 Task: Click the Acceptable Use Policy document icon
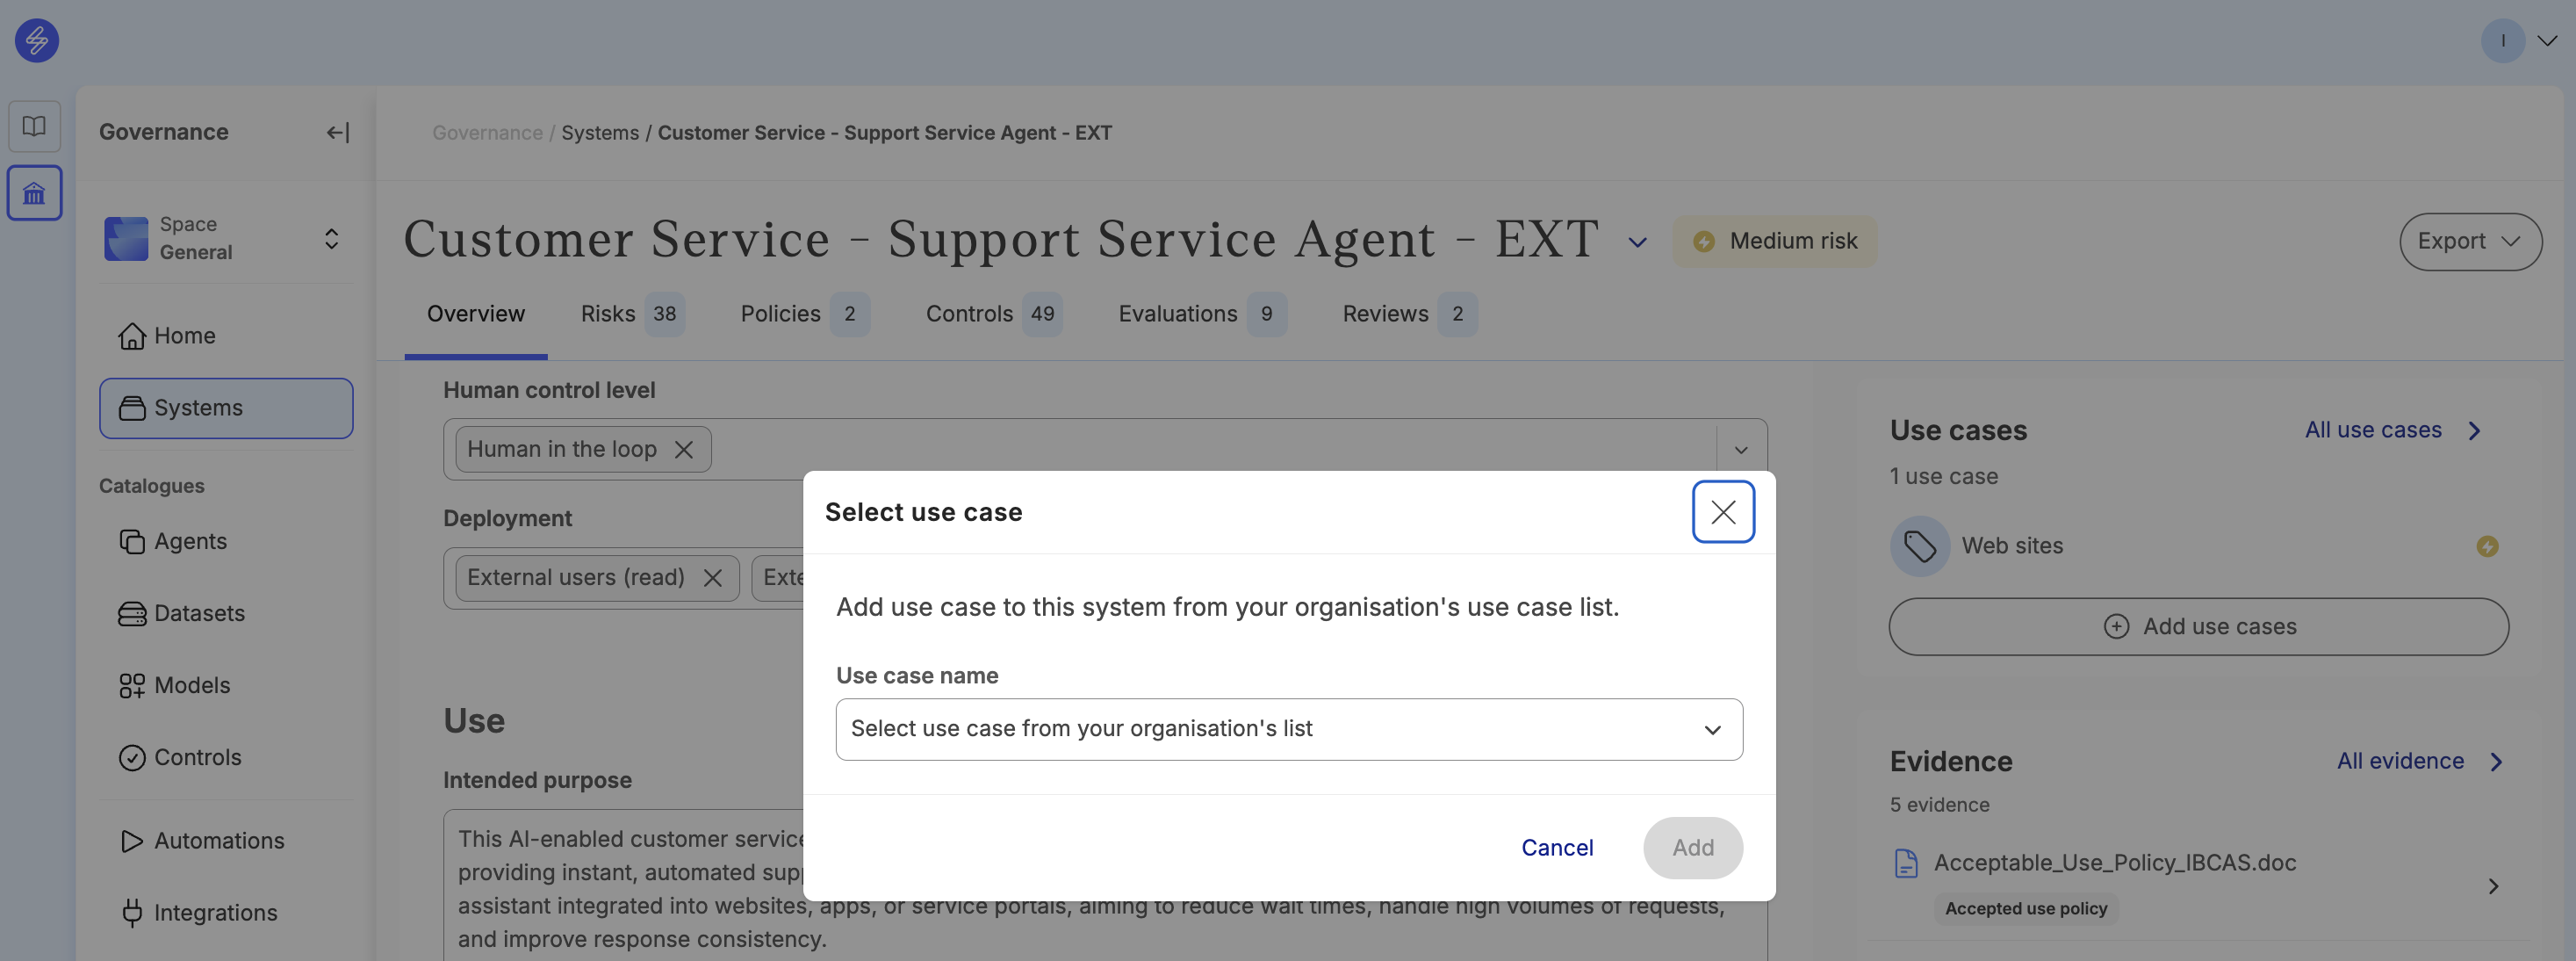point(1906,863)
